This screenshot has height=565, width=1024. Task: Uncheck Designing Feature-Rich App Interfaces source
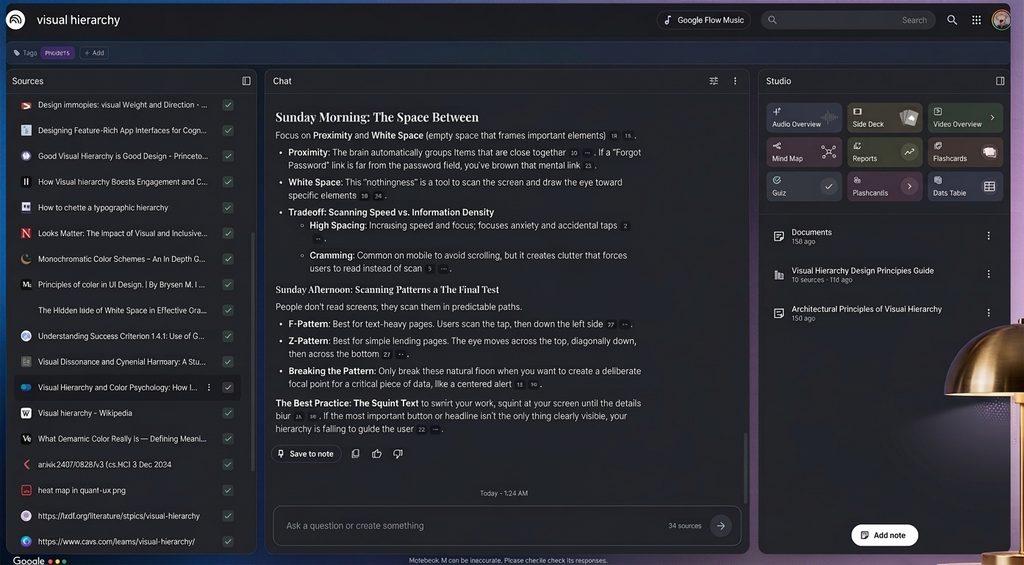pos(228,131)
